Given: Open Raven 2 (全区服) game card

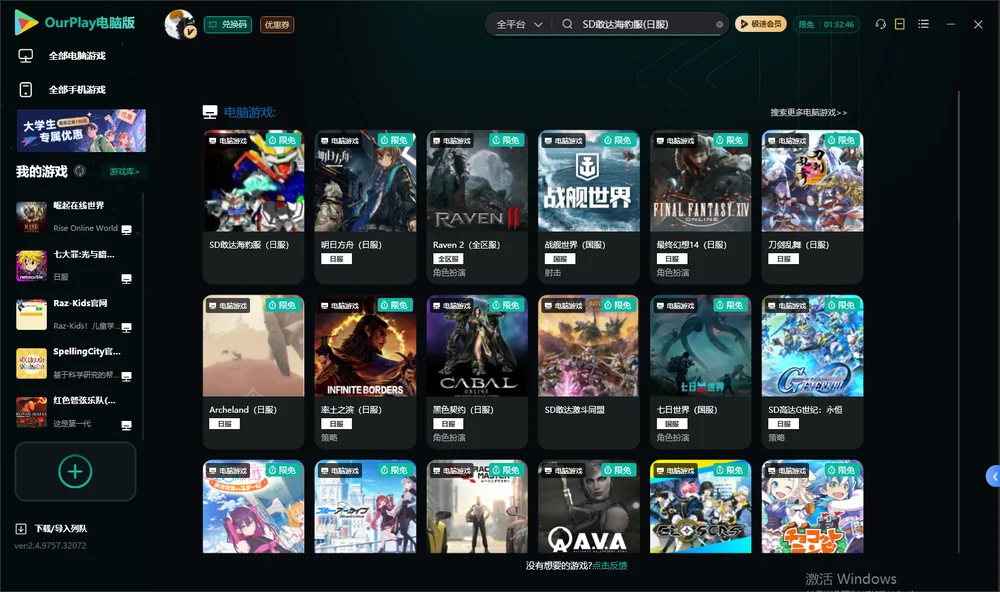Looking at the screenshot, I should [477, 207].
